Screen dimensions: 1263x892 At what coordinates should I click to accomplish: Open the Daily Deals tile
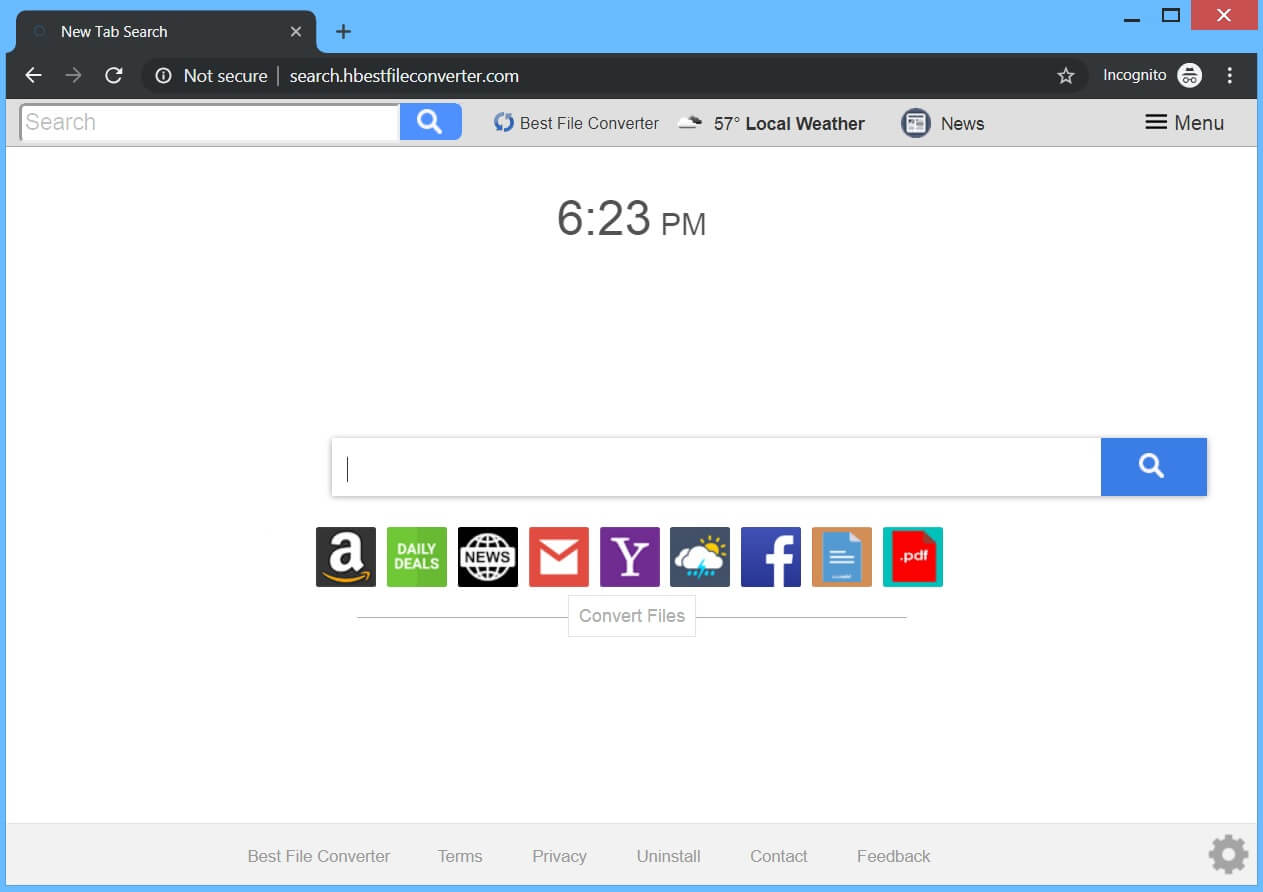[417, 557]
